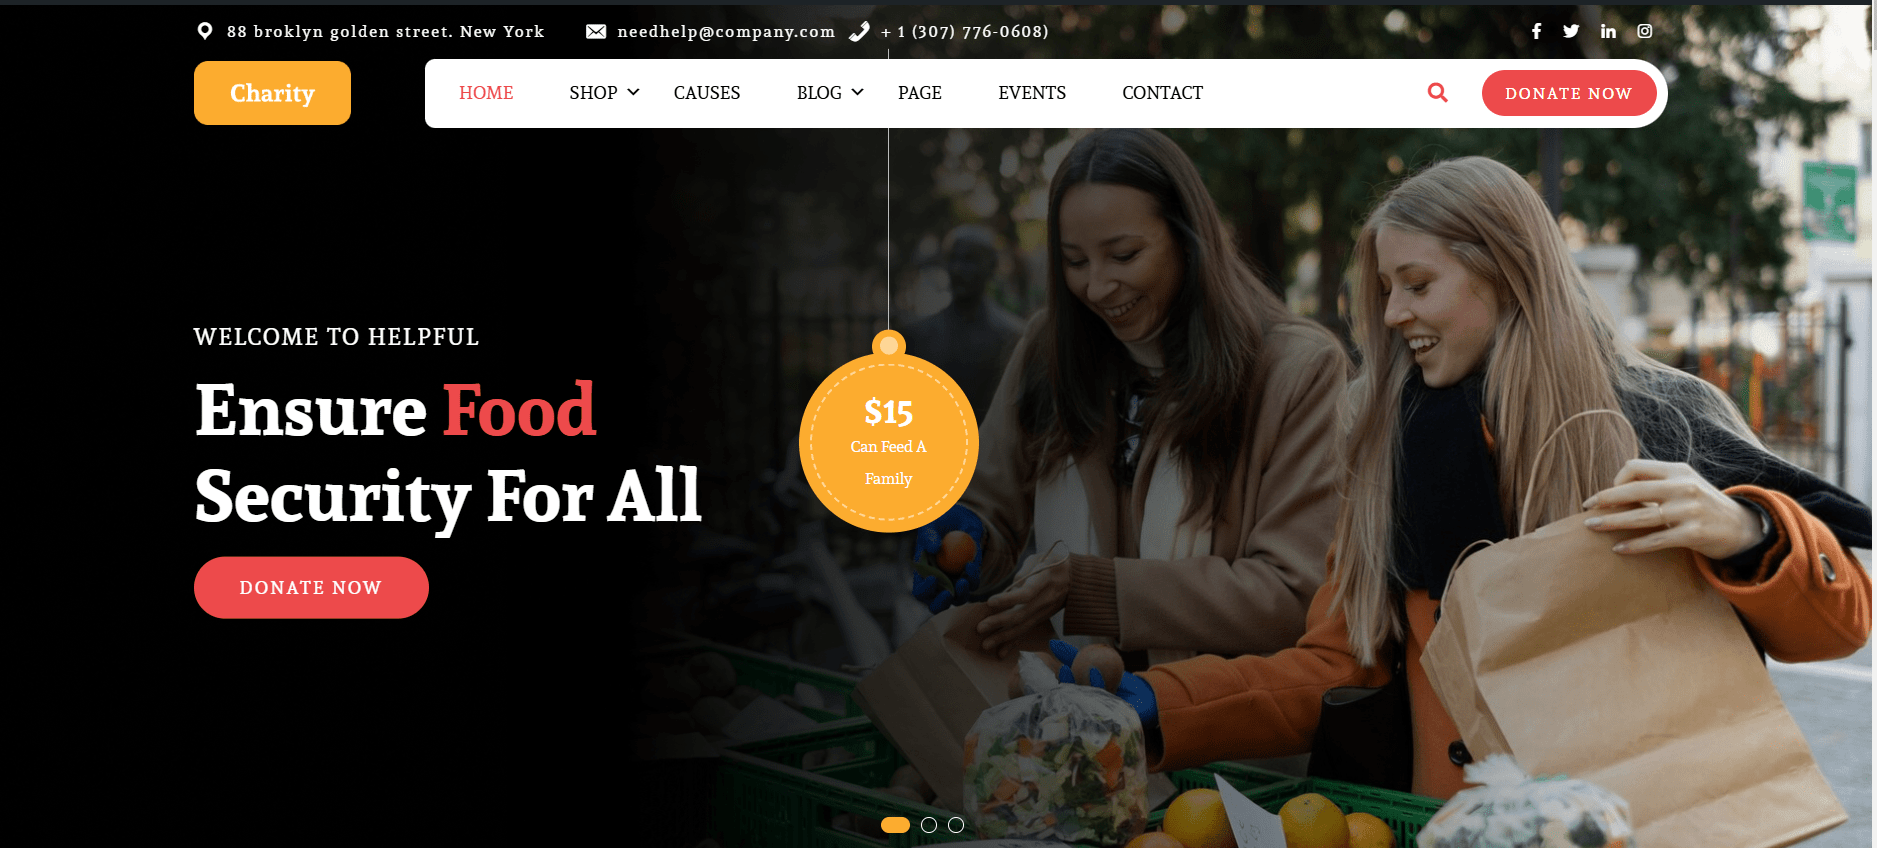
Task: Open the Facebook social icon
Action: click(x=1536, y=31)
